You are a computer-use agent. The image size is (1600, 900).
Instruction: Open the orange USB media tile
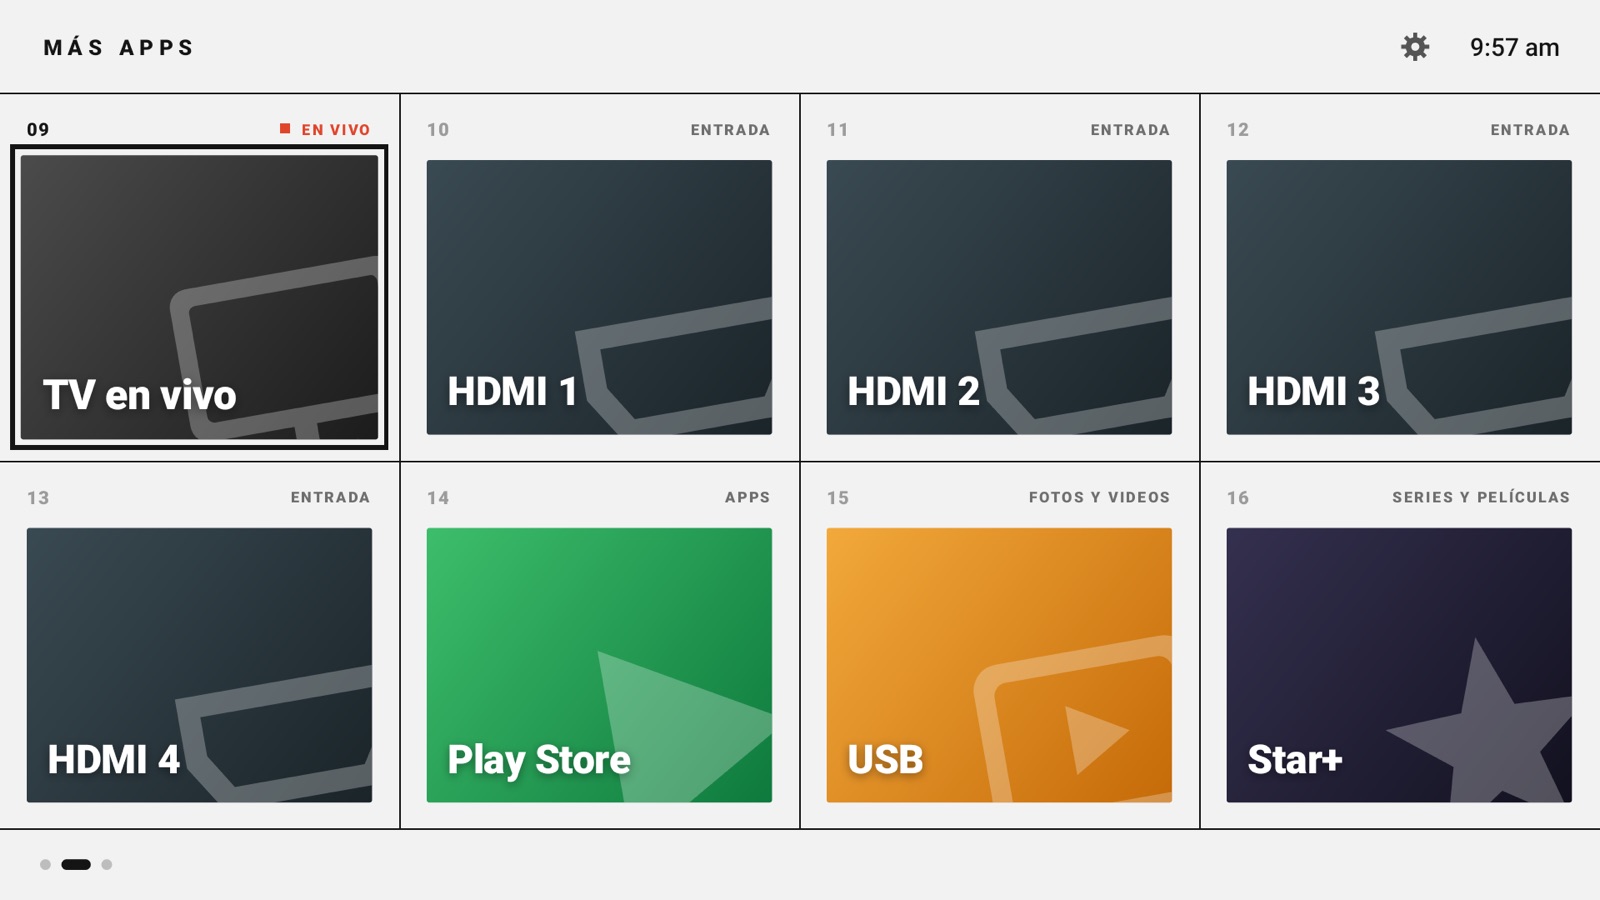pos(999,665)
